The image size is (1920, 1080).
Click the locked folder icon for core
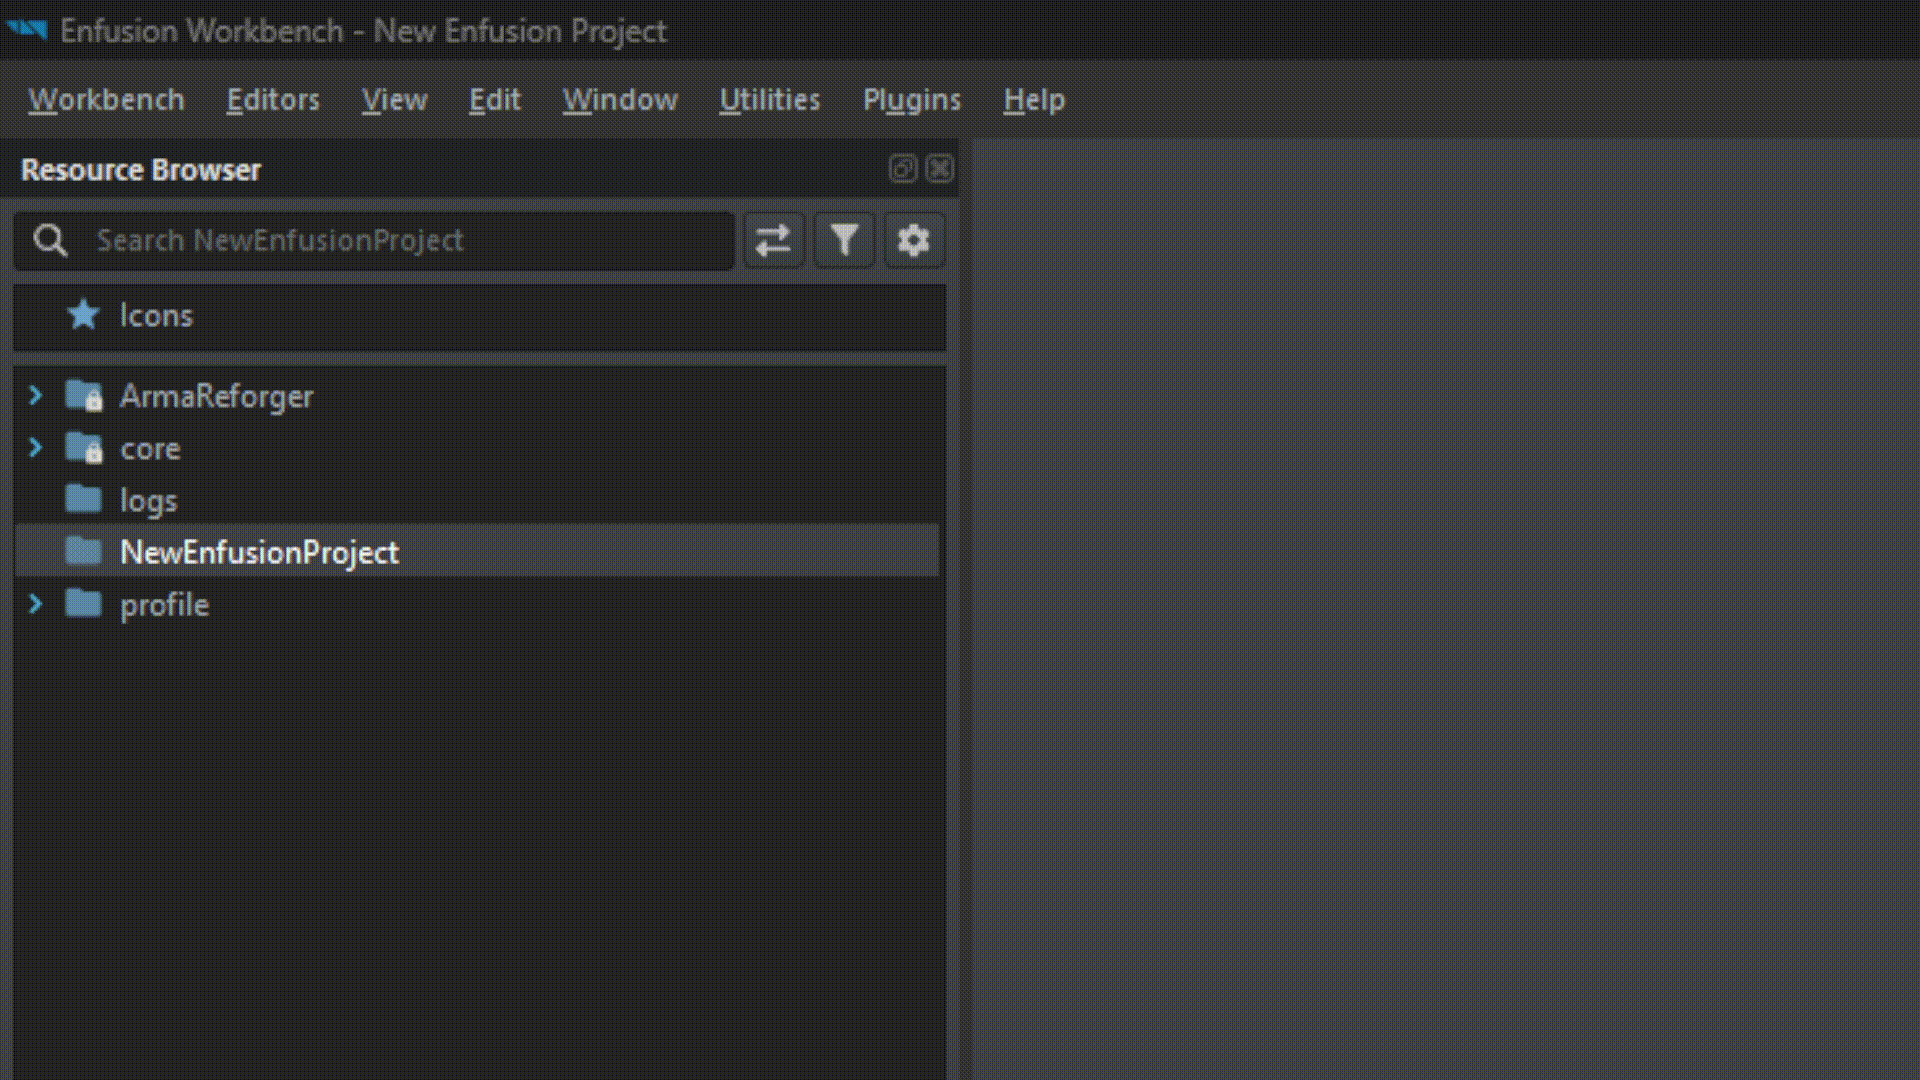(x=84, y=448)
